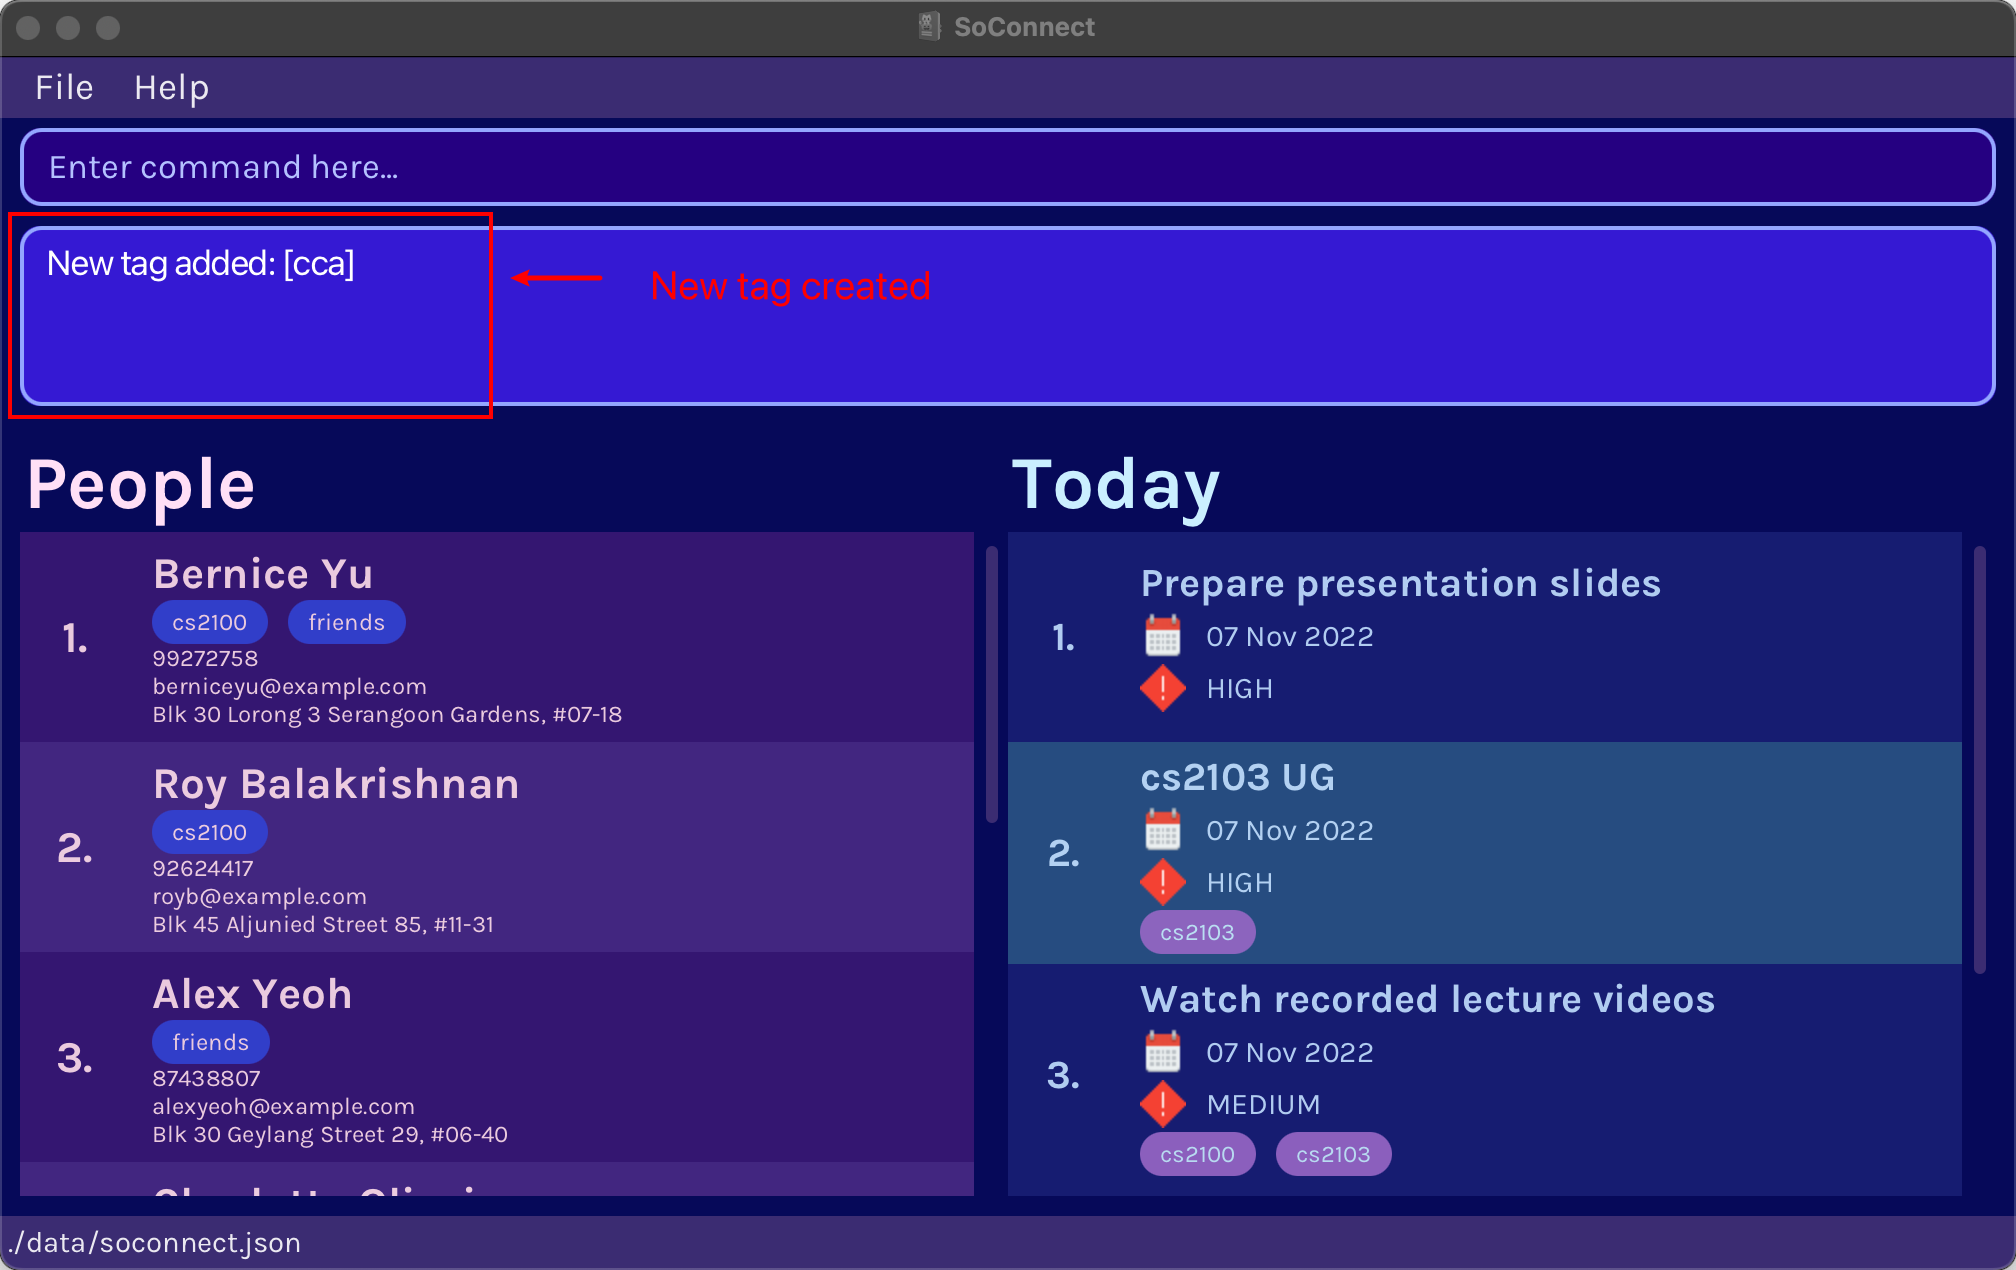Click the red priority icon for cs2103 UG task
Image resolution: width=2016 pixels, height=1270 pixels.
tap(1162, 882)
